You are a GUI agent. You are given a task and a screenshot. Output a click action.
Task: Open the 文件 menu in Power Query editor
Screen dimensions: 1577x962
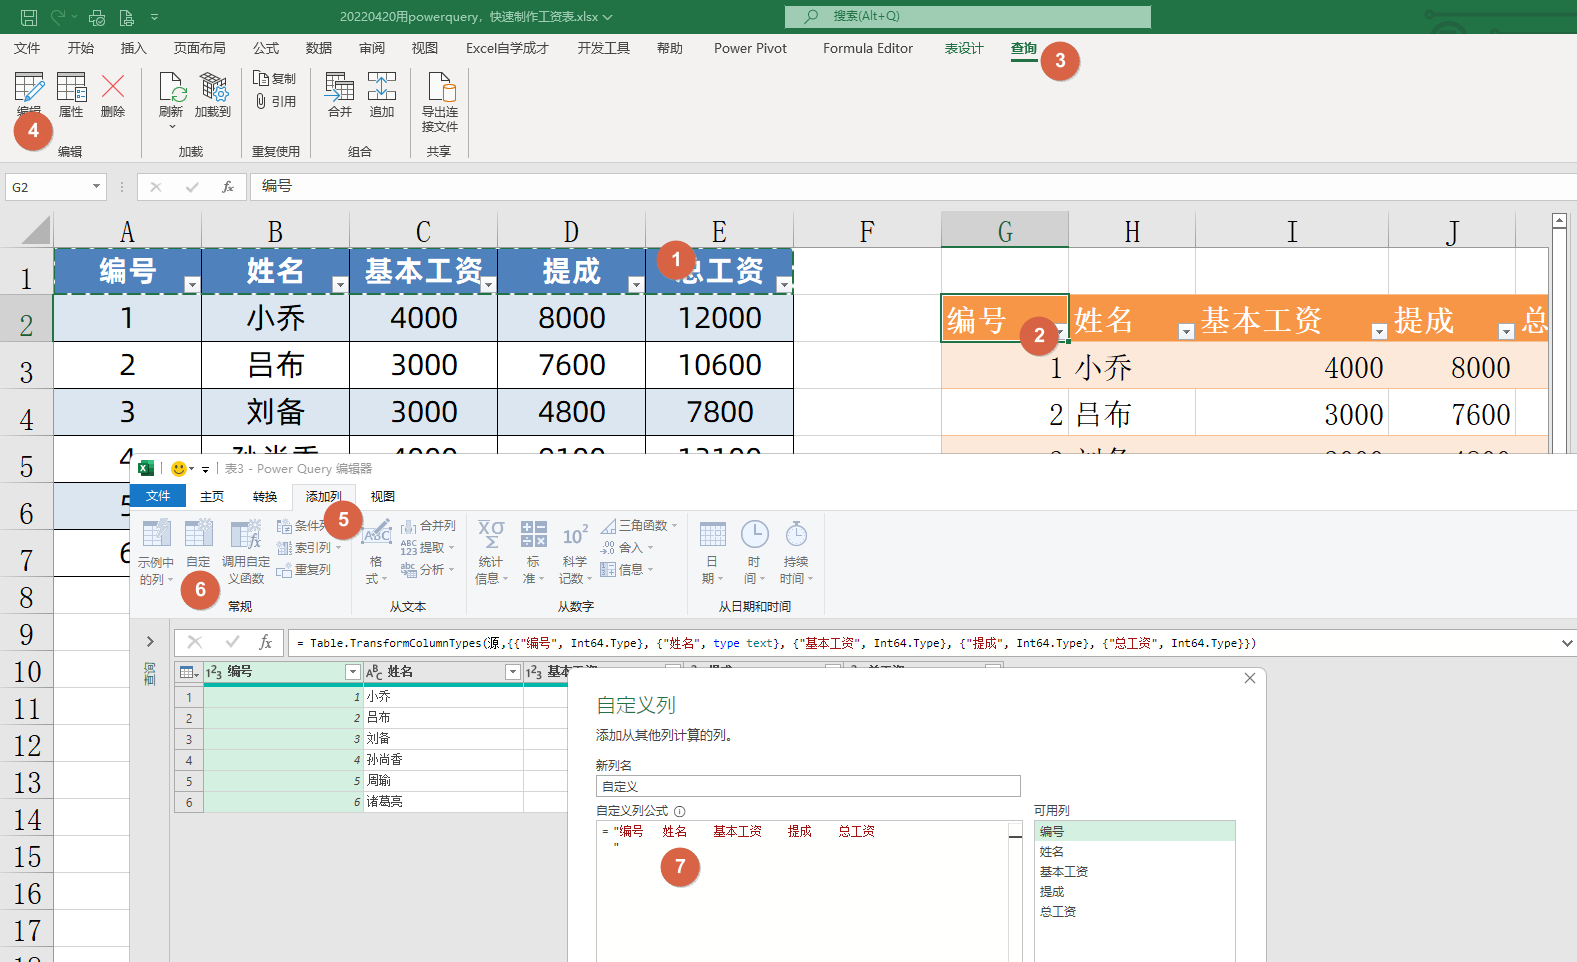click(158, 496)
